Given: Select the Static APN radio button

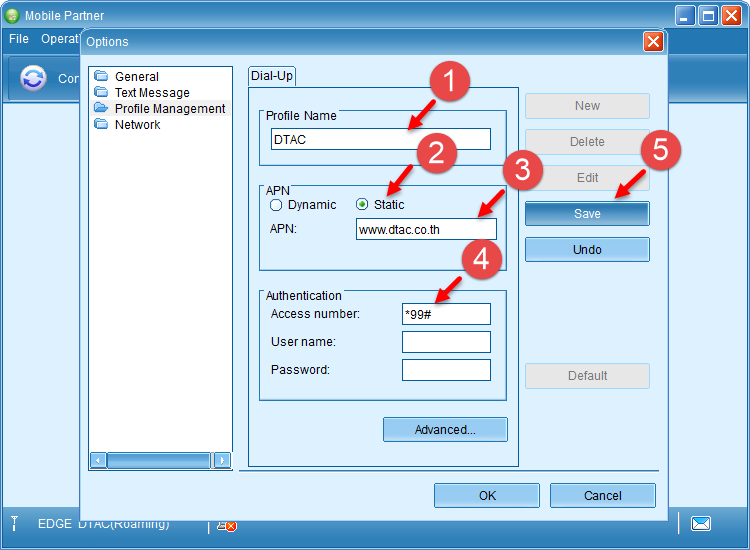Looking at the screenshot, I should pyautogui.click(x=362, y=205).
